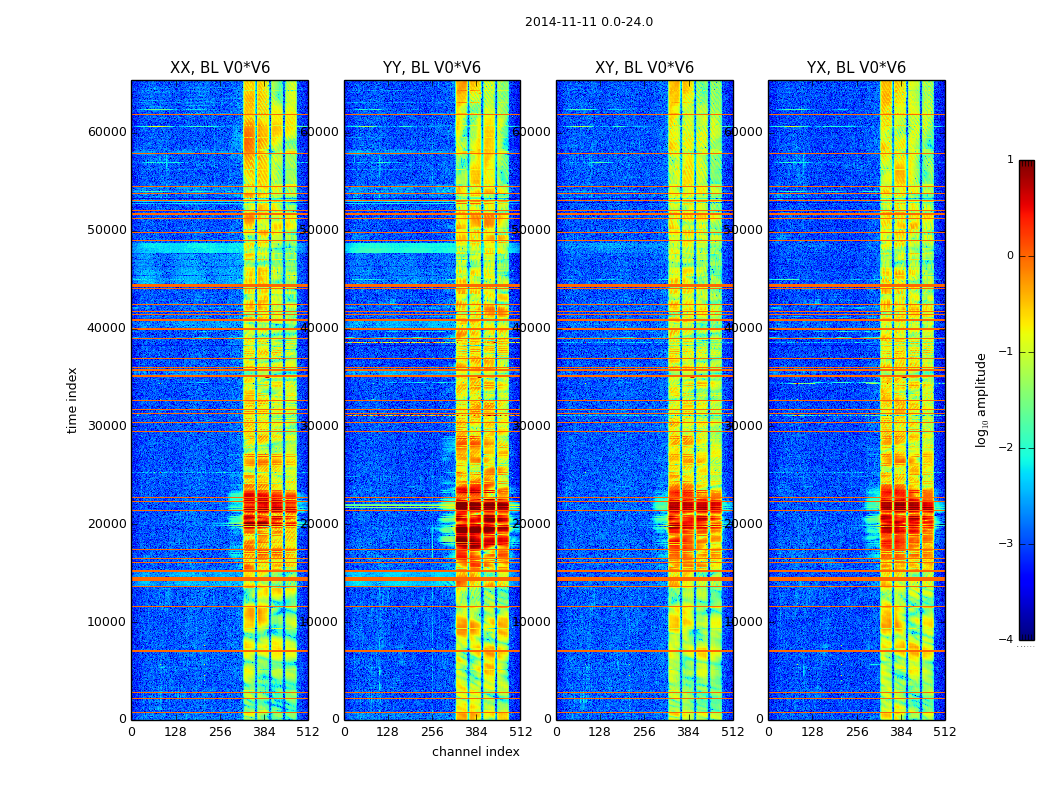Click the 60000 y-tick on the XX plot

tap(107, 132)
